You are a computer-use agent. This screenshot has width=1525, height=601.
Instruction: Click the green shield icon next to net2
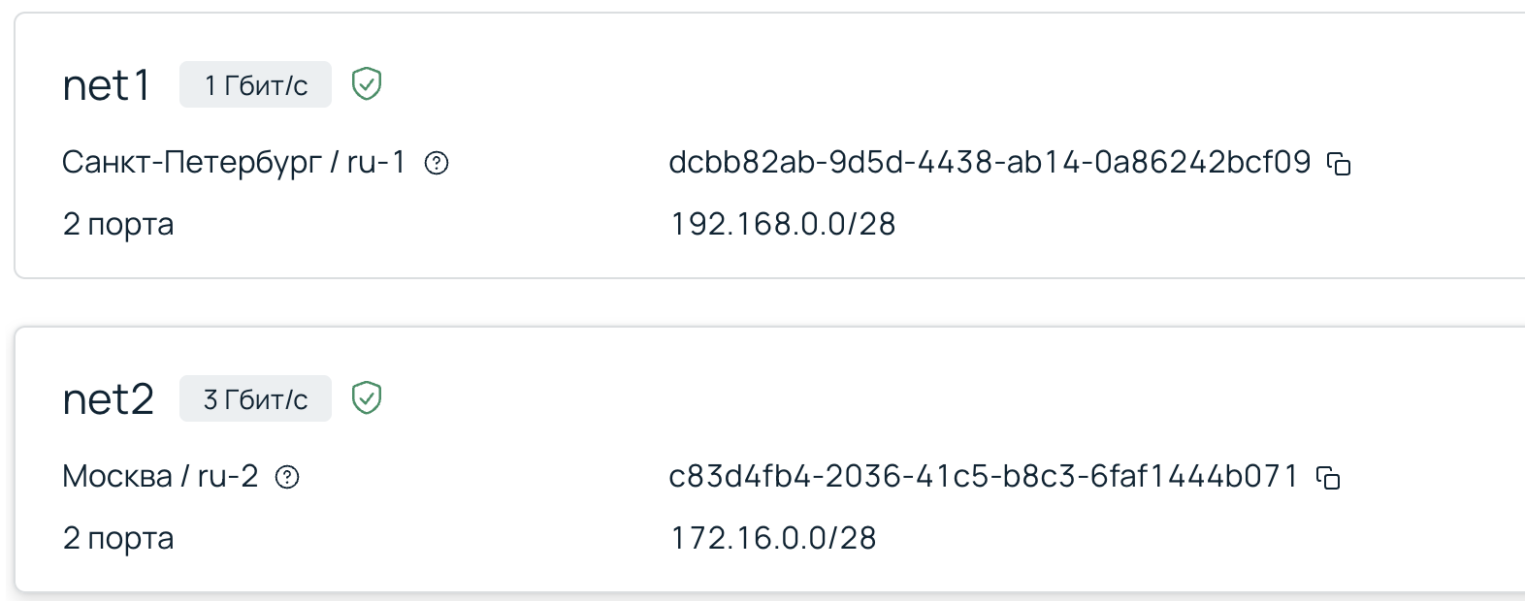tap(367, 398)
